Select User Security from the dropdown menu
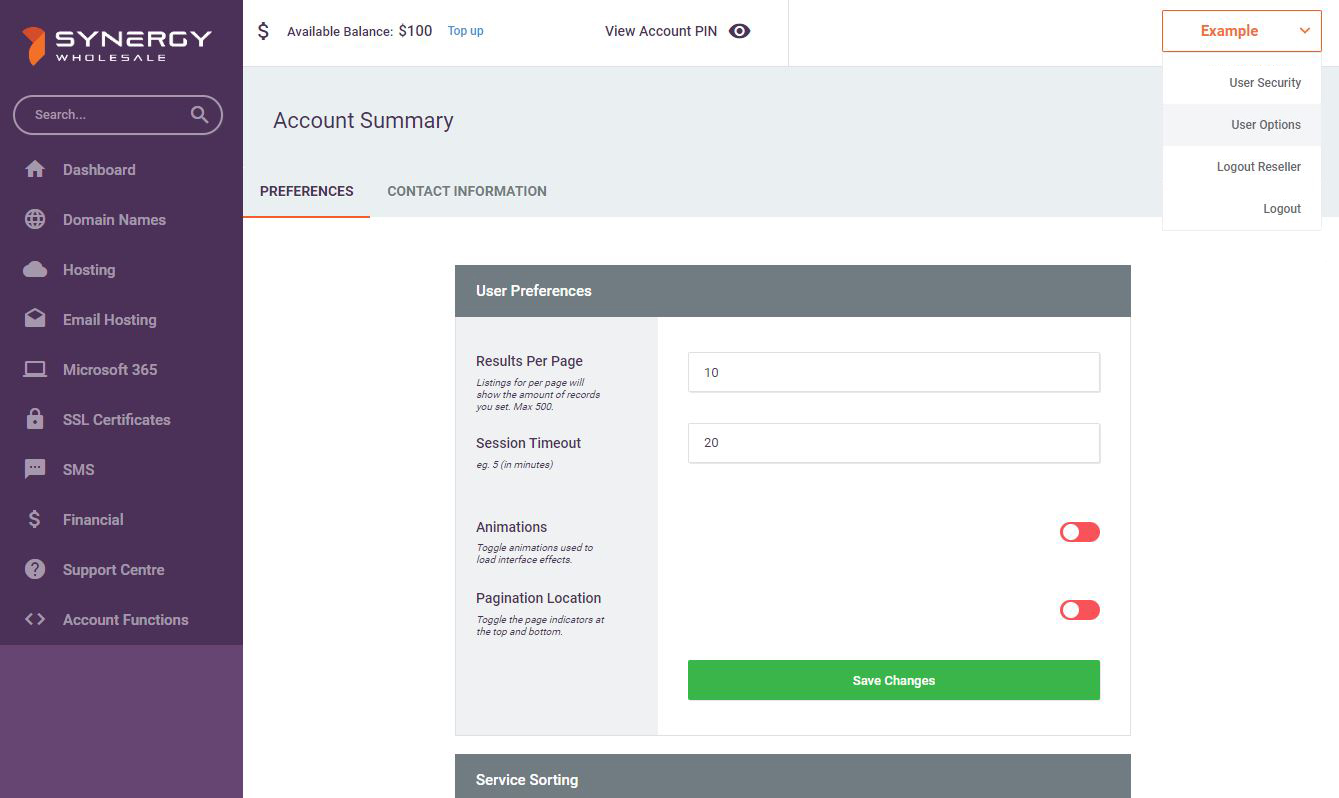This screenshot has width=1339, height=798. 1264,83
